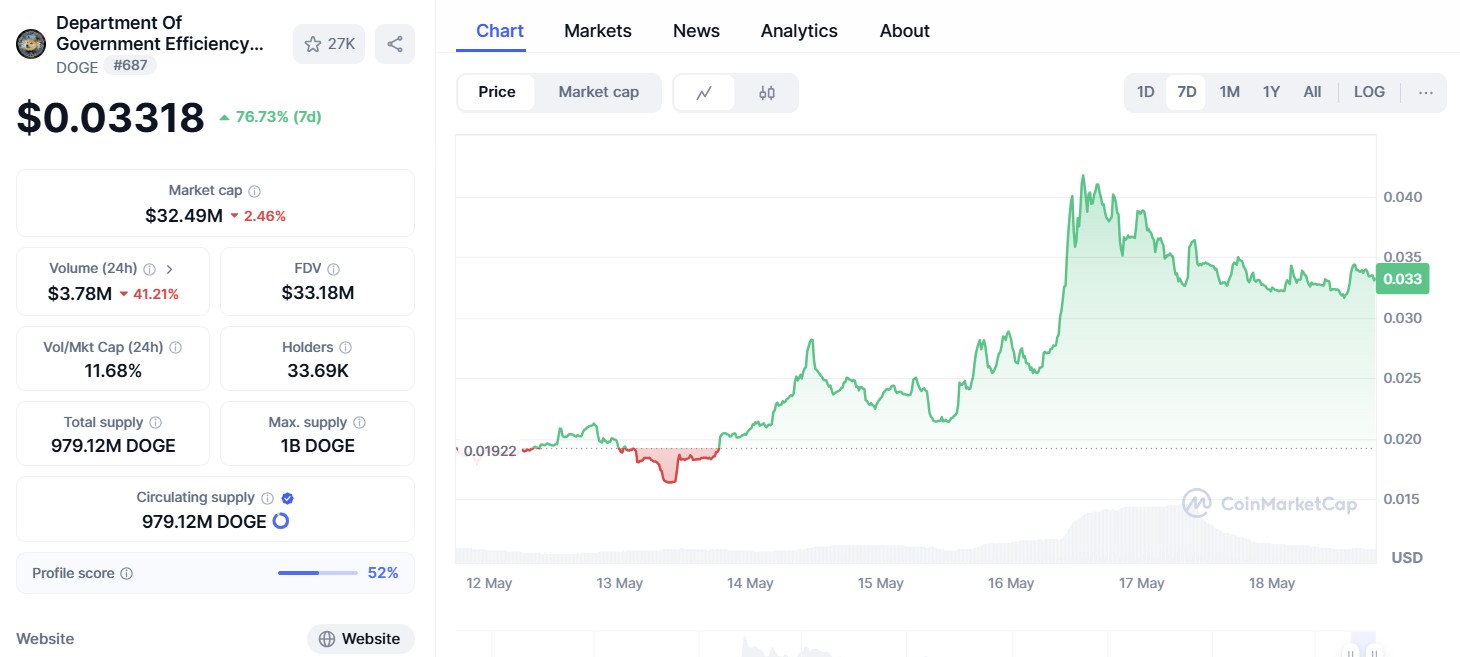Click the Profile score progress bar
This screenshot has width=1460, height=657.
point(317,573)
